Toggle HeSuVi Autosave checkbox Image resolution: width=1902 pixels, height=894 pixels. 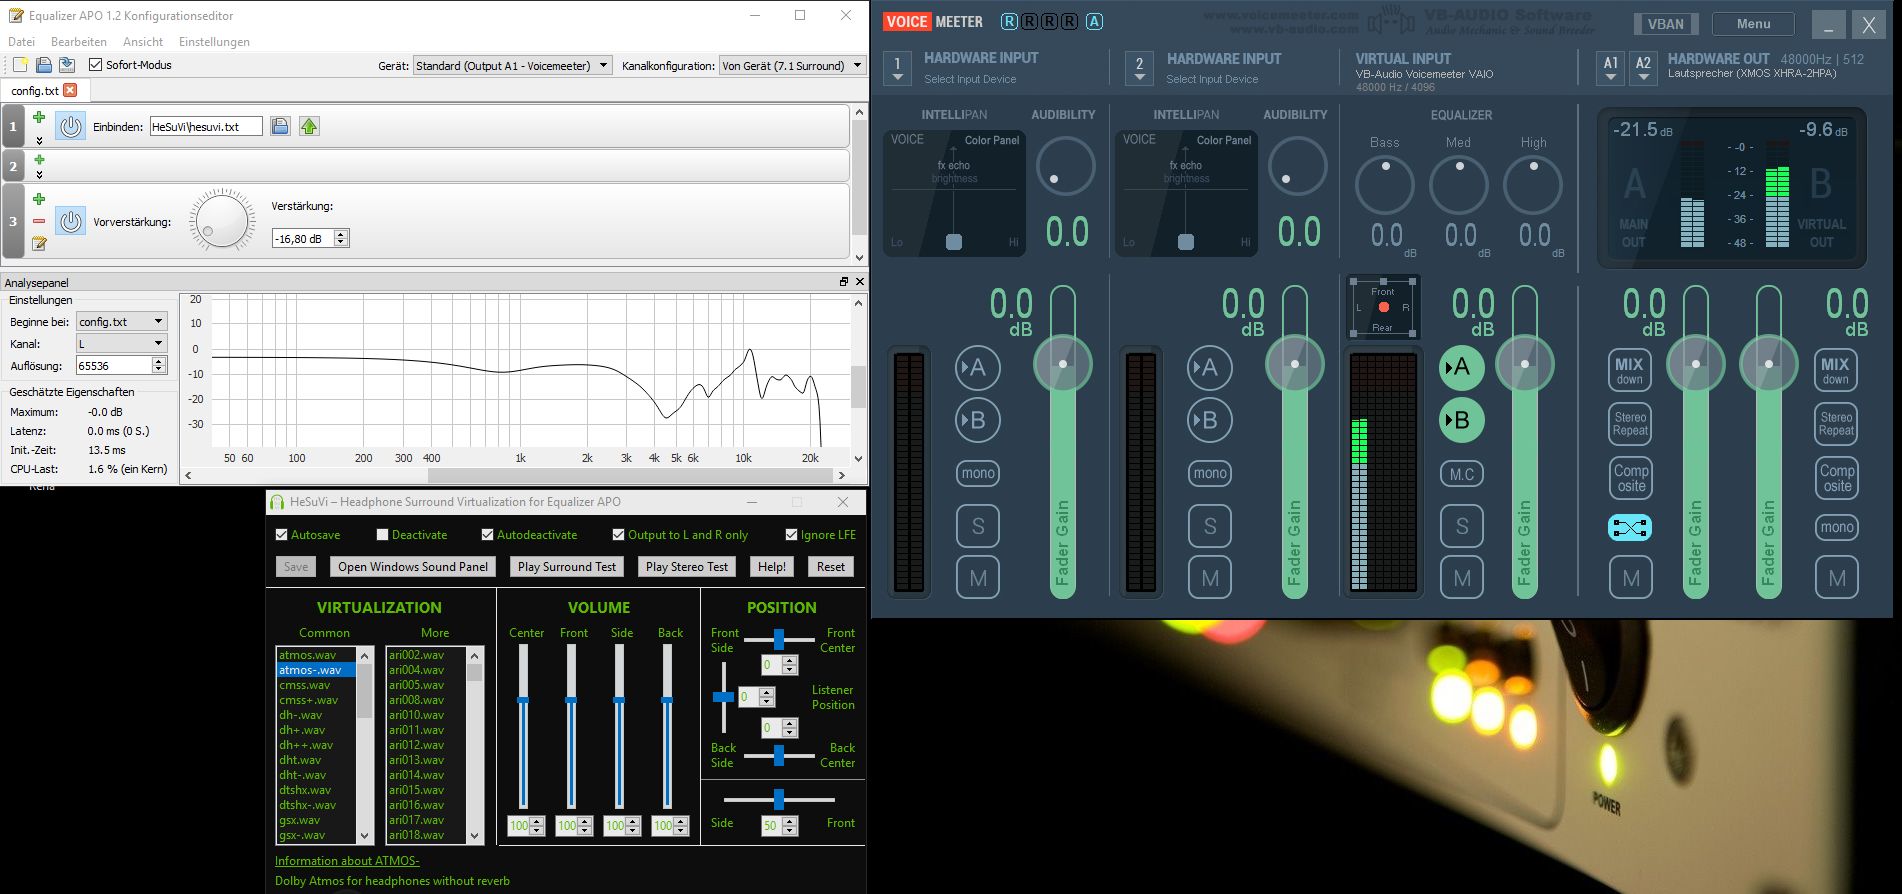pyautogui.click(x=282, y=535)
